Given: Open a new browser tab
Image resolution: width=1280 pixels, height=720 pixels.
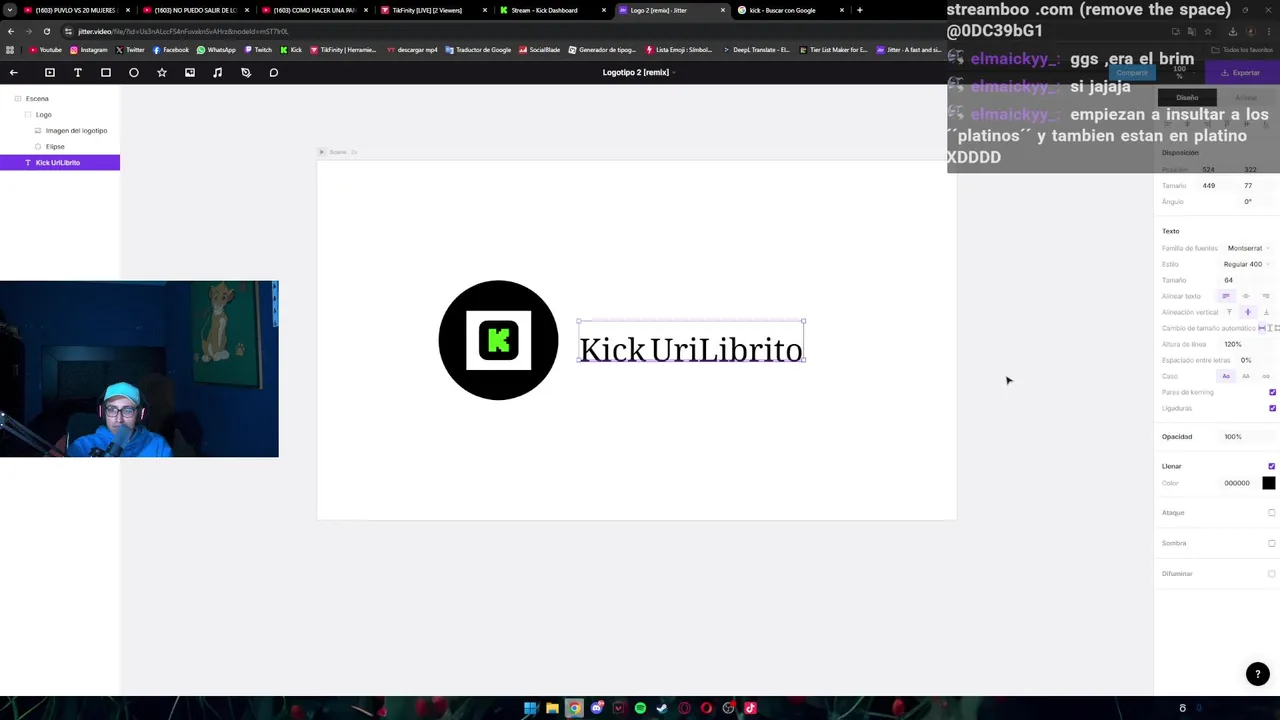Looking at the screenshot, I should [x=859, y=10].
